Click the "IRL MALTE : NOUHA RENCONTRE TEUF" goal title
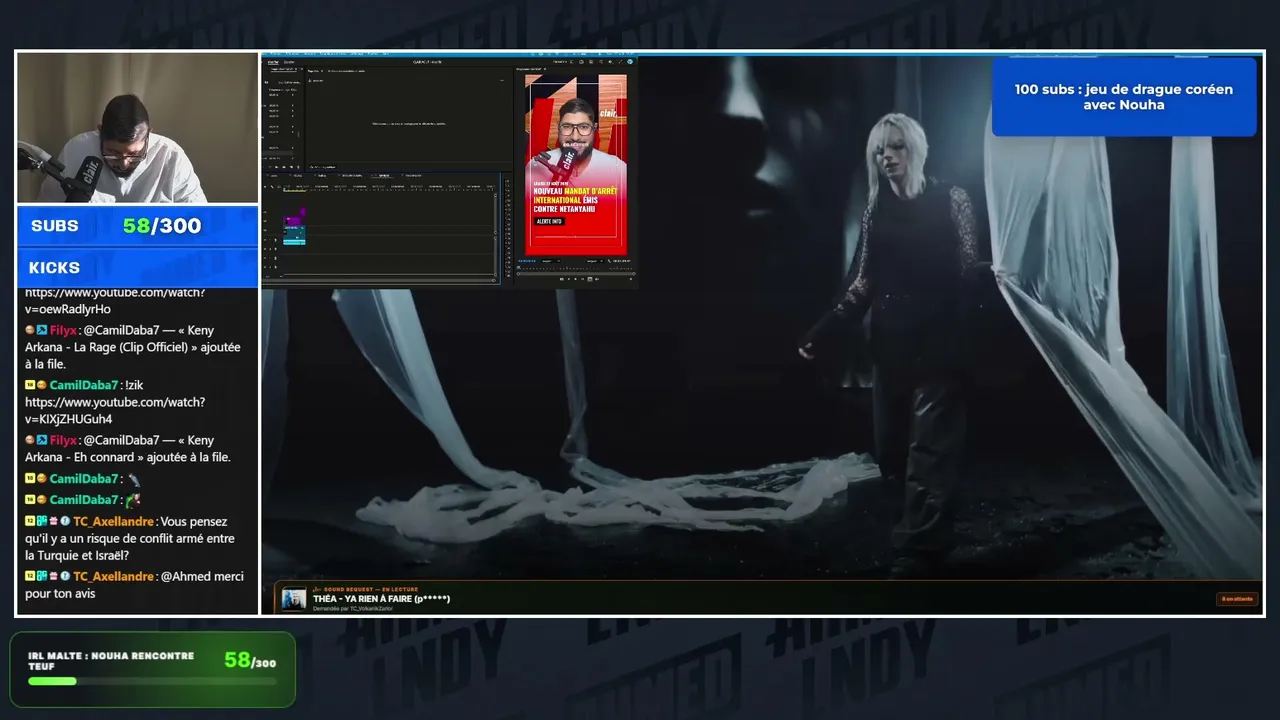Image resolution: width=1280 pixels, height=720 pixels. coord(111,660)
